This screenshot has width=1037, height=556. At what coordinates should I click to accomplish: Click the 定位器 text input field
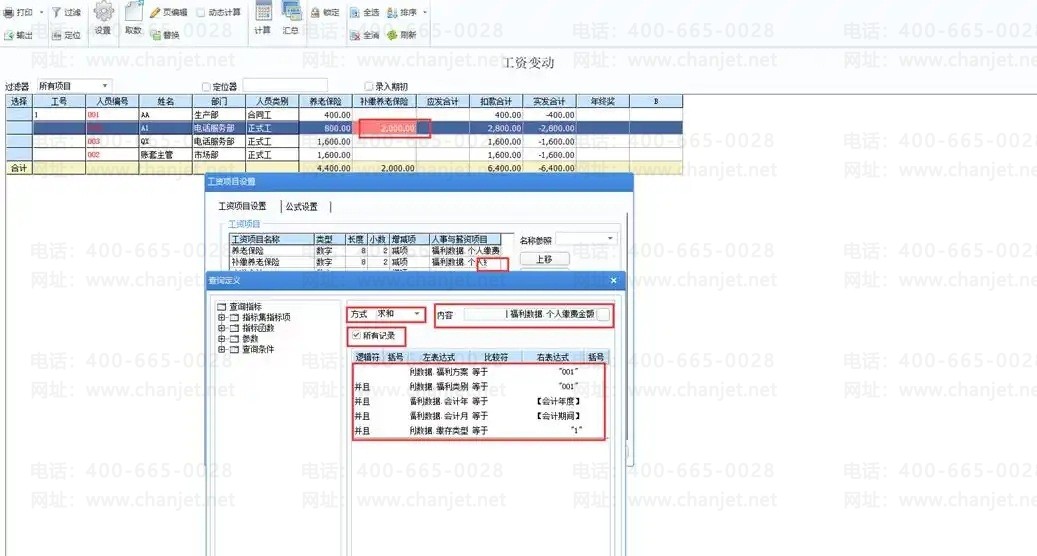tap(284, 86)
